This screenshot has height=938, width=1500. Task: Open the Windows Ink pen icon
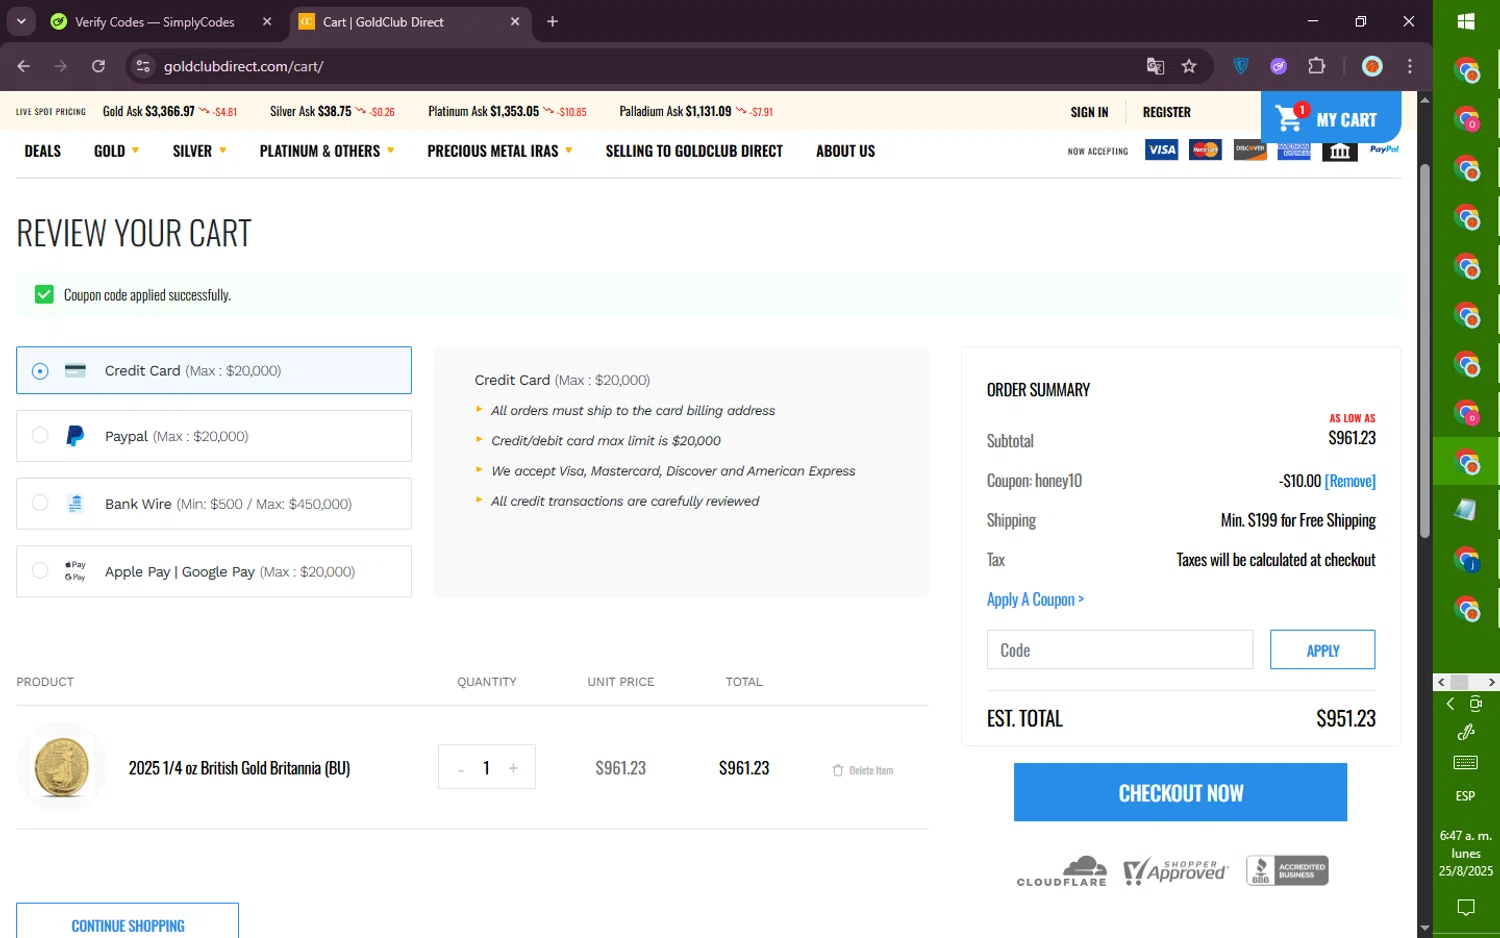click(1466, 732)
